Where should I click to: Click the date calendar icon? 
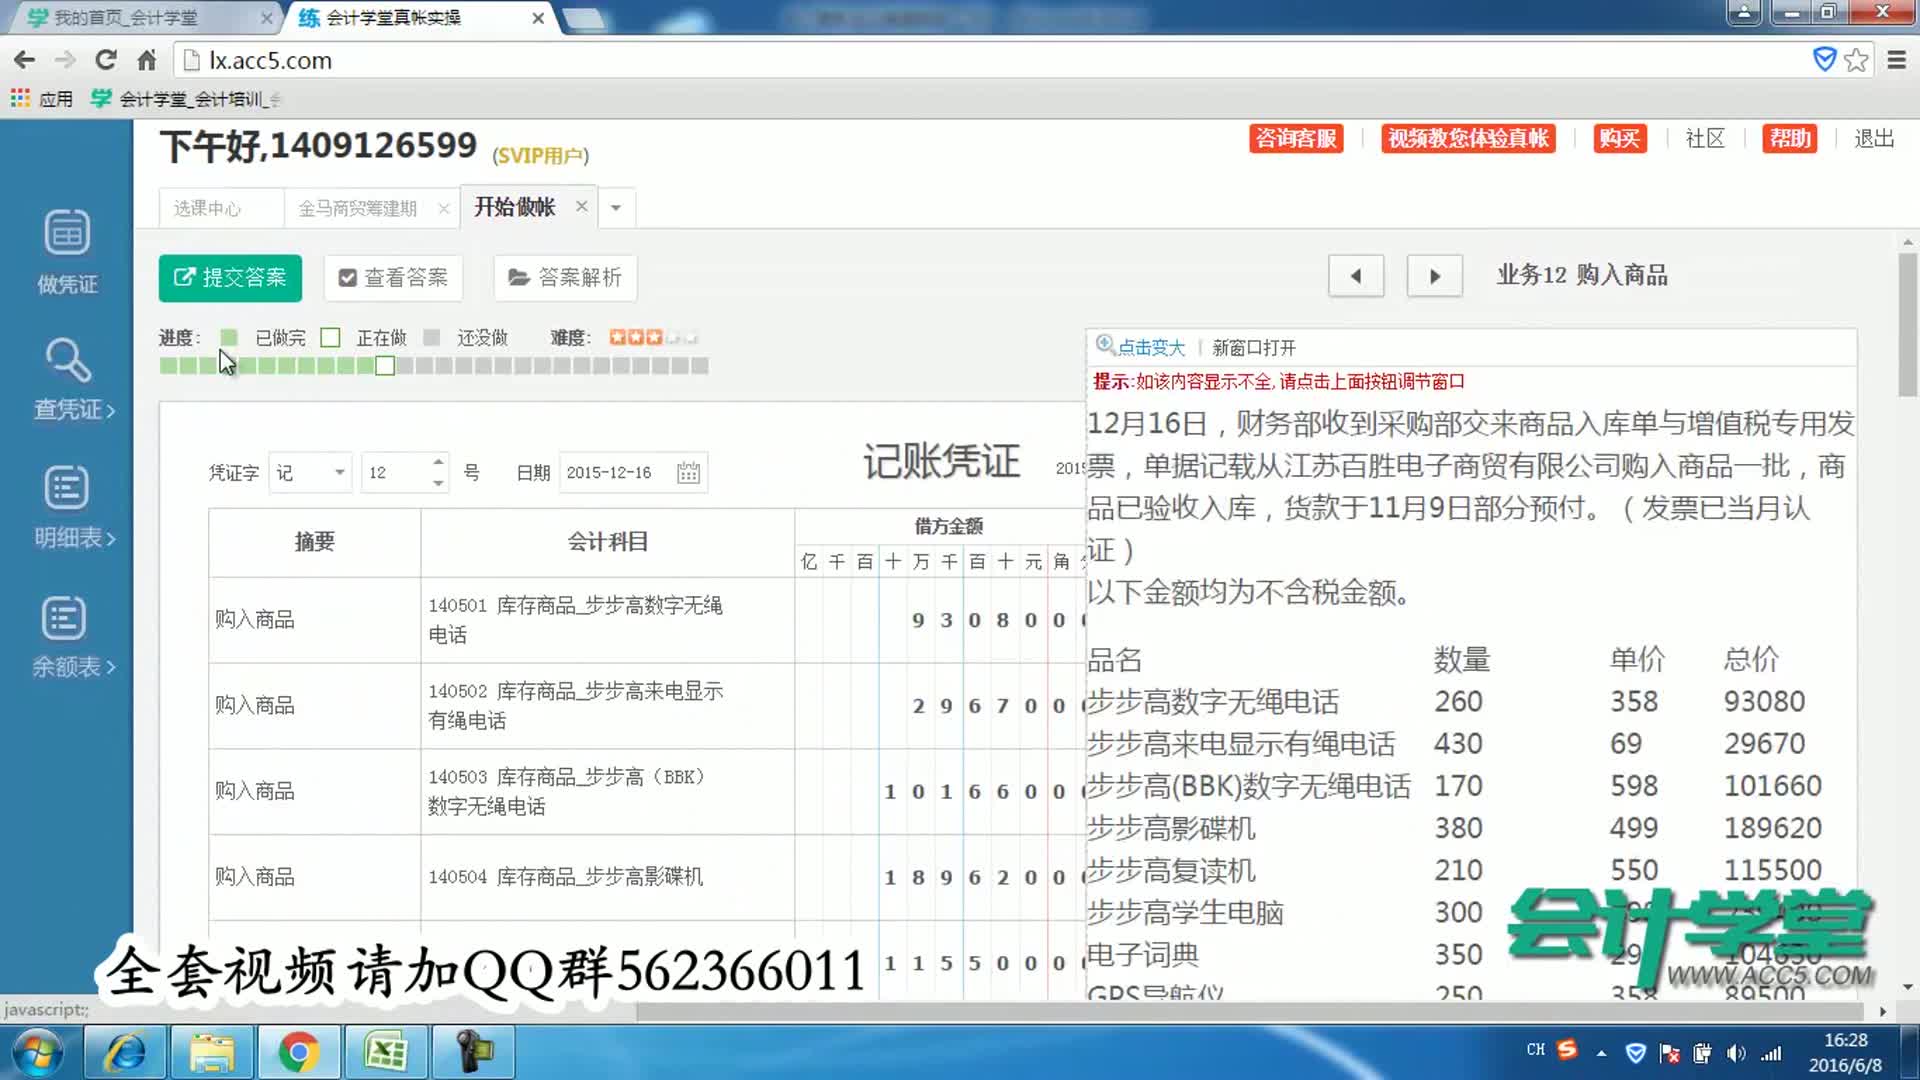[x=688, y=473]
